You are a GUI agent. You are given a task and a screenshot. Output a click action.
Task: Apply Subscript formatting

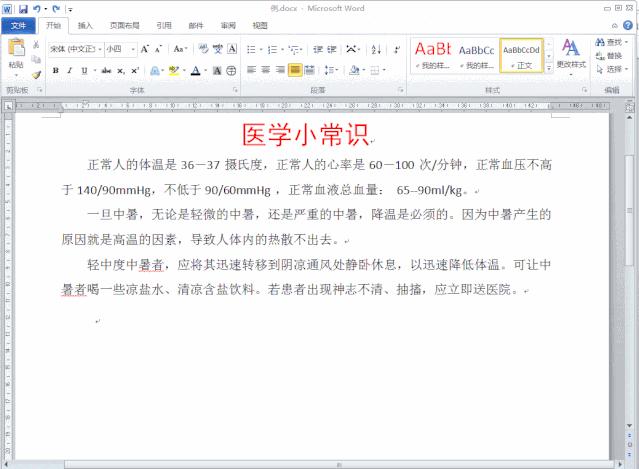[x=121, y=70]
